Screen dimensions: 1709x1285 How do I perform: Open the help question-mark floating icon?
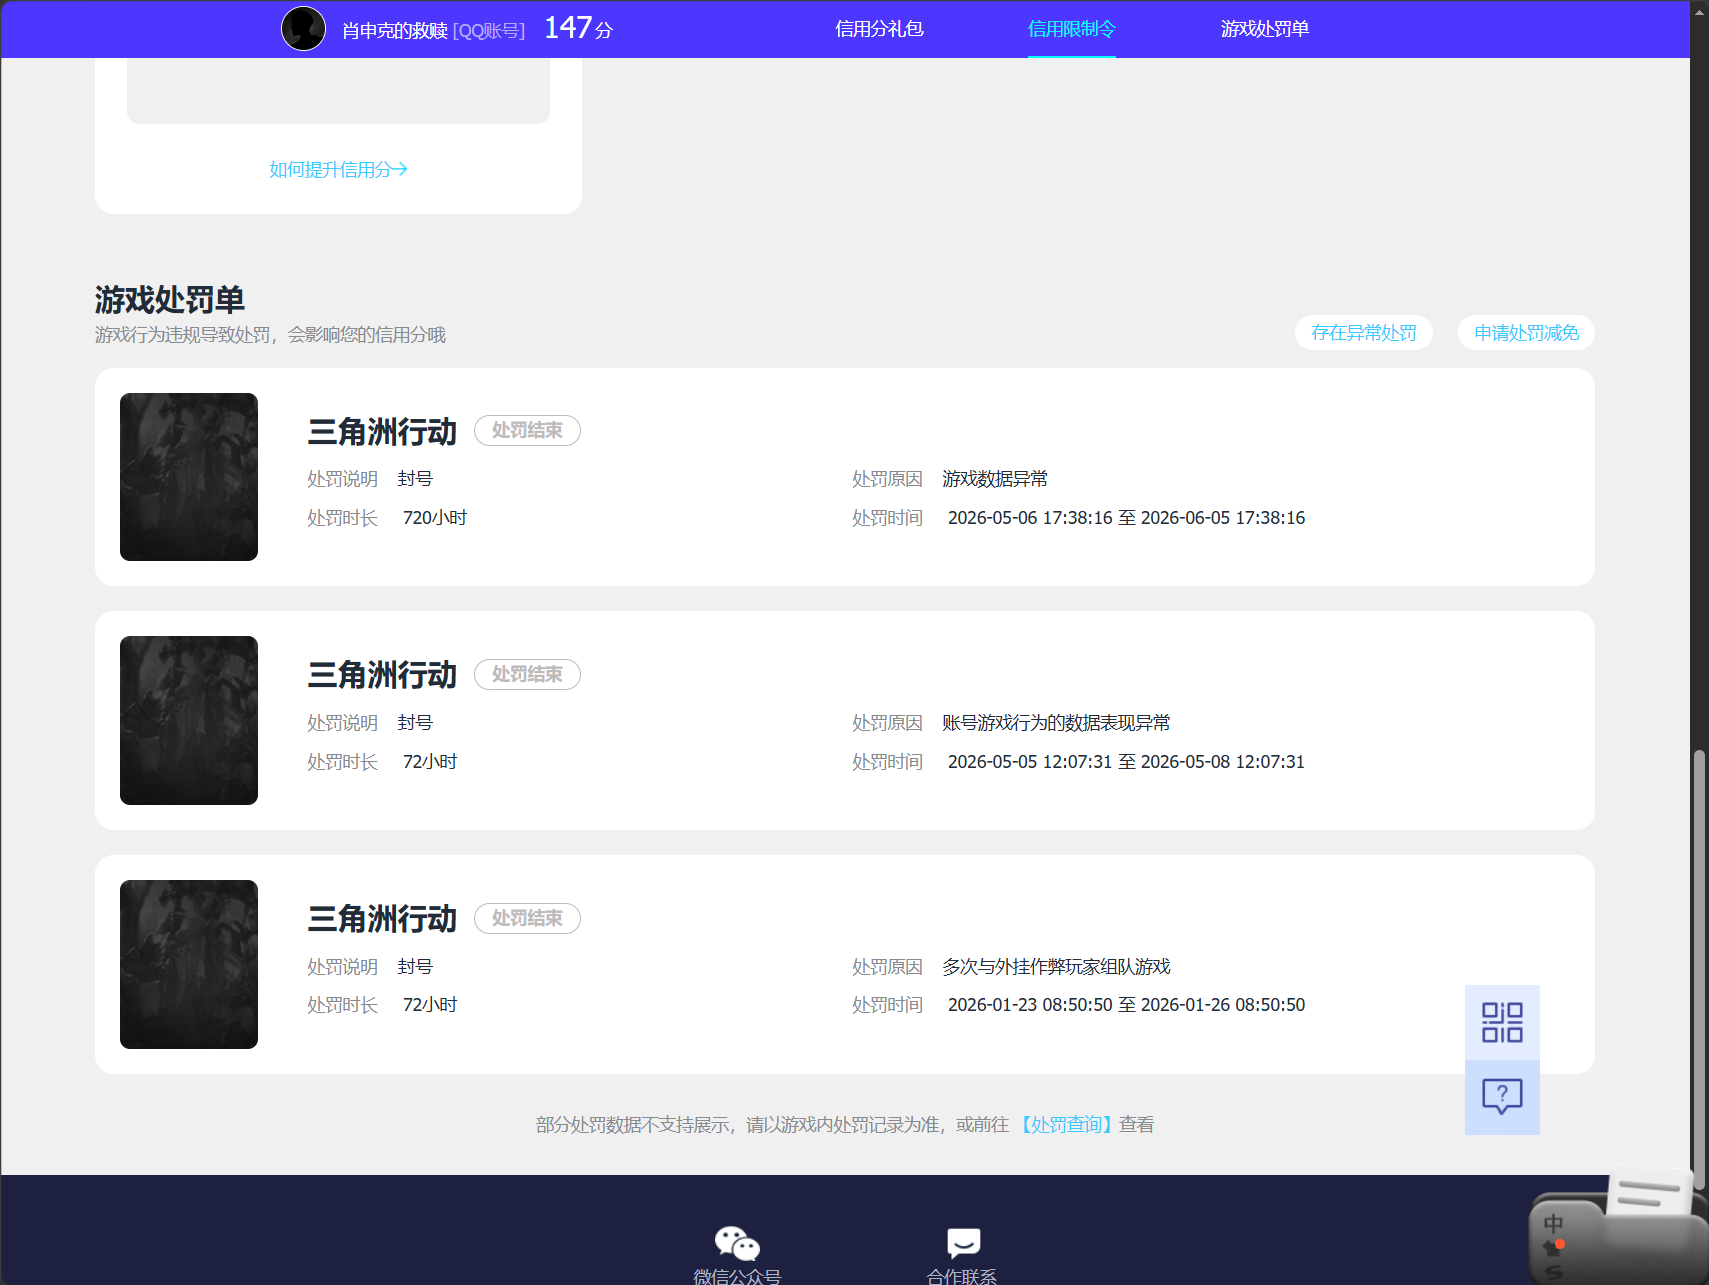tap(1502, 1097)
